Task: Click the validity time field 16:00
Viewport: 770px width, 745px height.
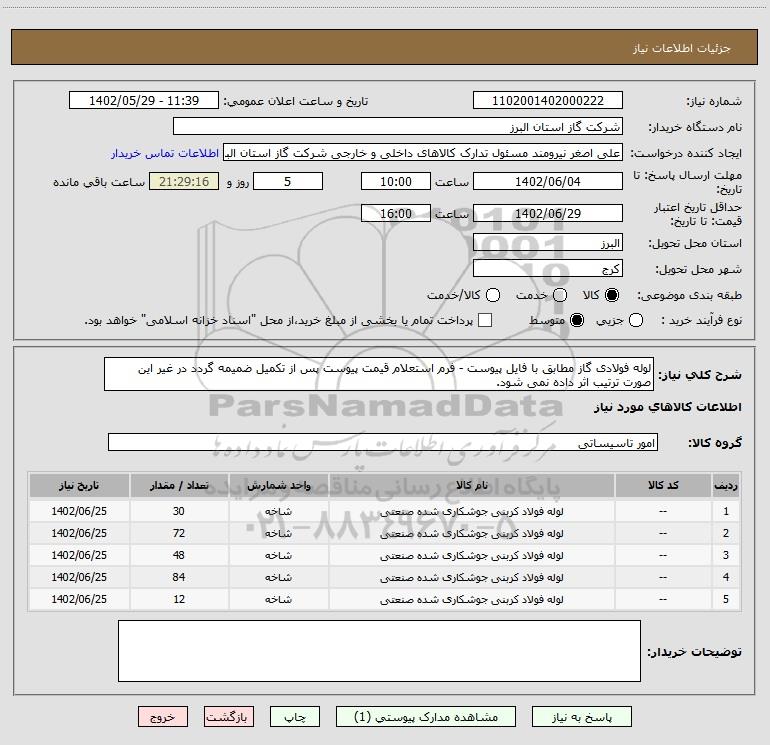Action: coord(396,213)
